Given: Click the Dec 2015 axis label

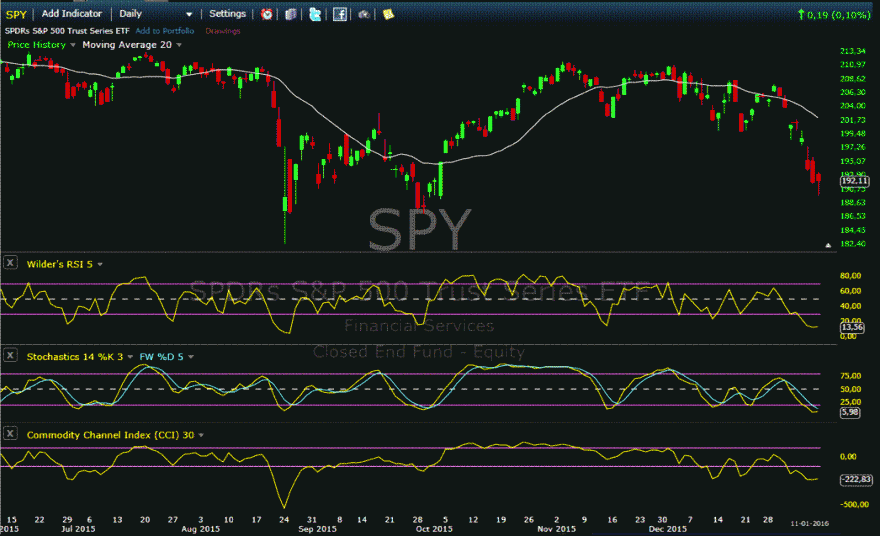Looking at the screenshot, I should click(x=667, y=529).
